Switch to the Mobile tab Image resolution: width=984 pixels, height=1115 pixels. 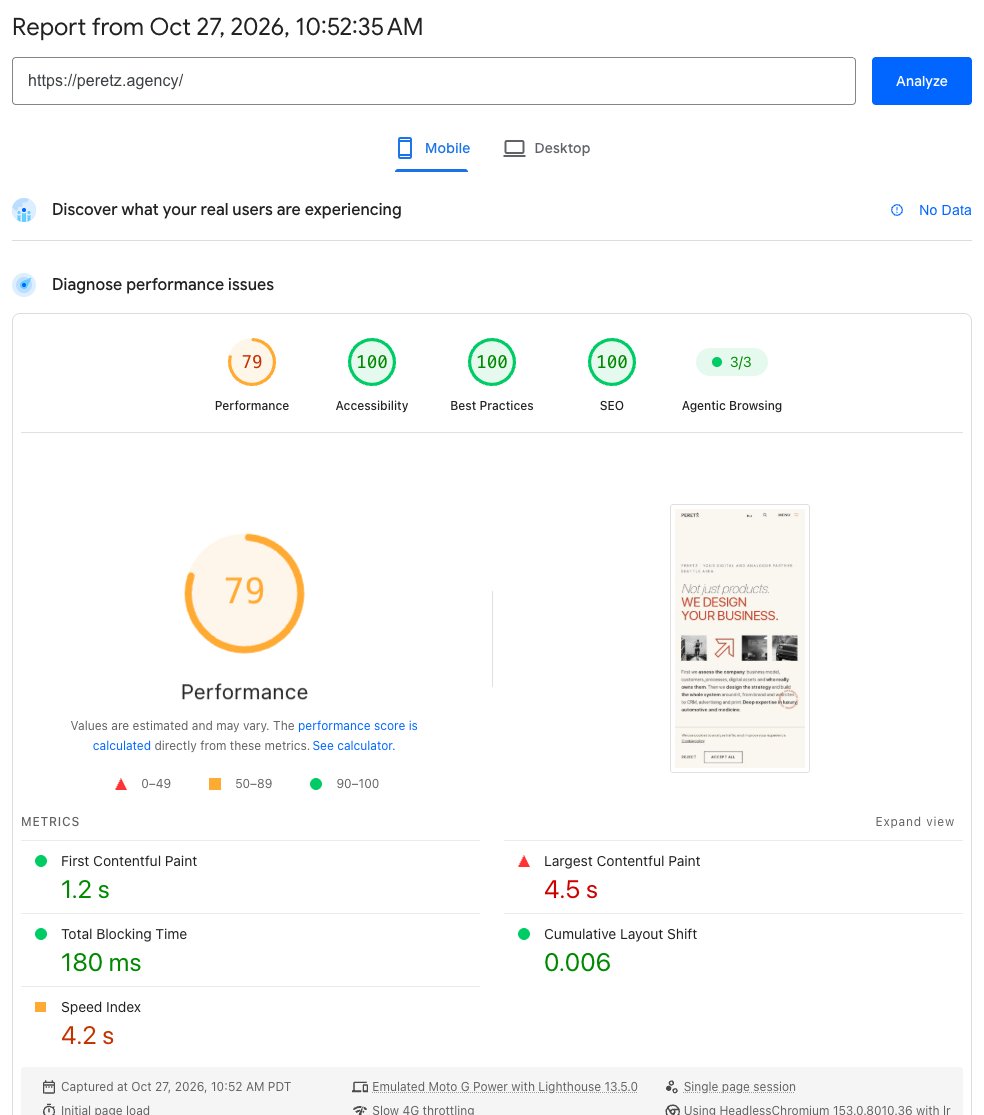coord(432,148)
